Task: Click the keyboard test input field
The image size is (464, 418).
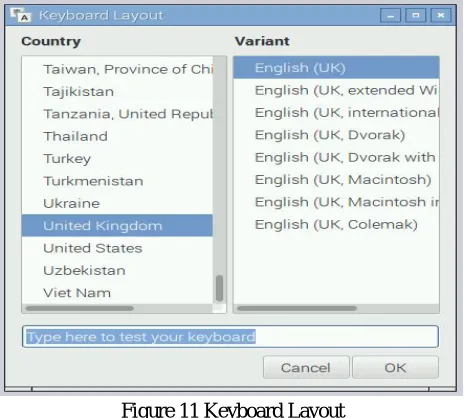Action: coord(230,337)
